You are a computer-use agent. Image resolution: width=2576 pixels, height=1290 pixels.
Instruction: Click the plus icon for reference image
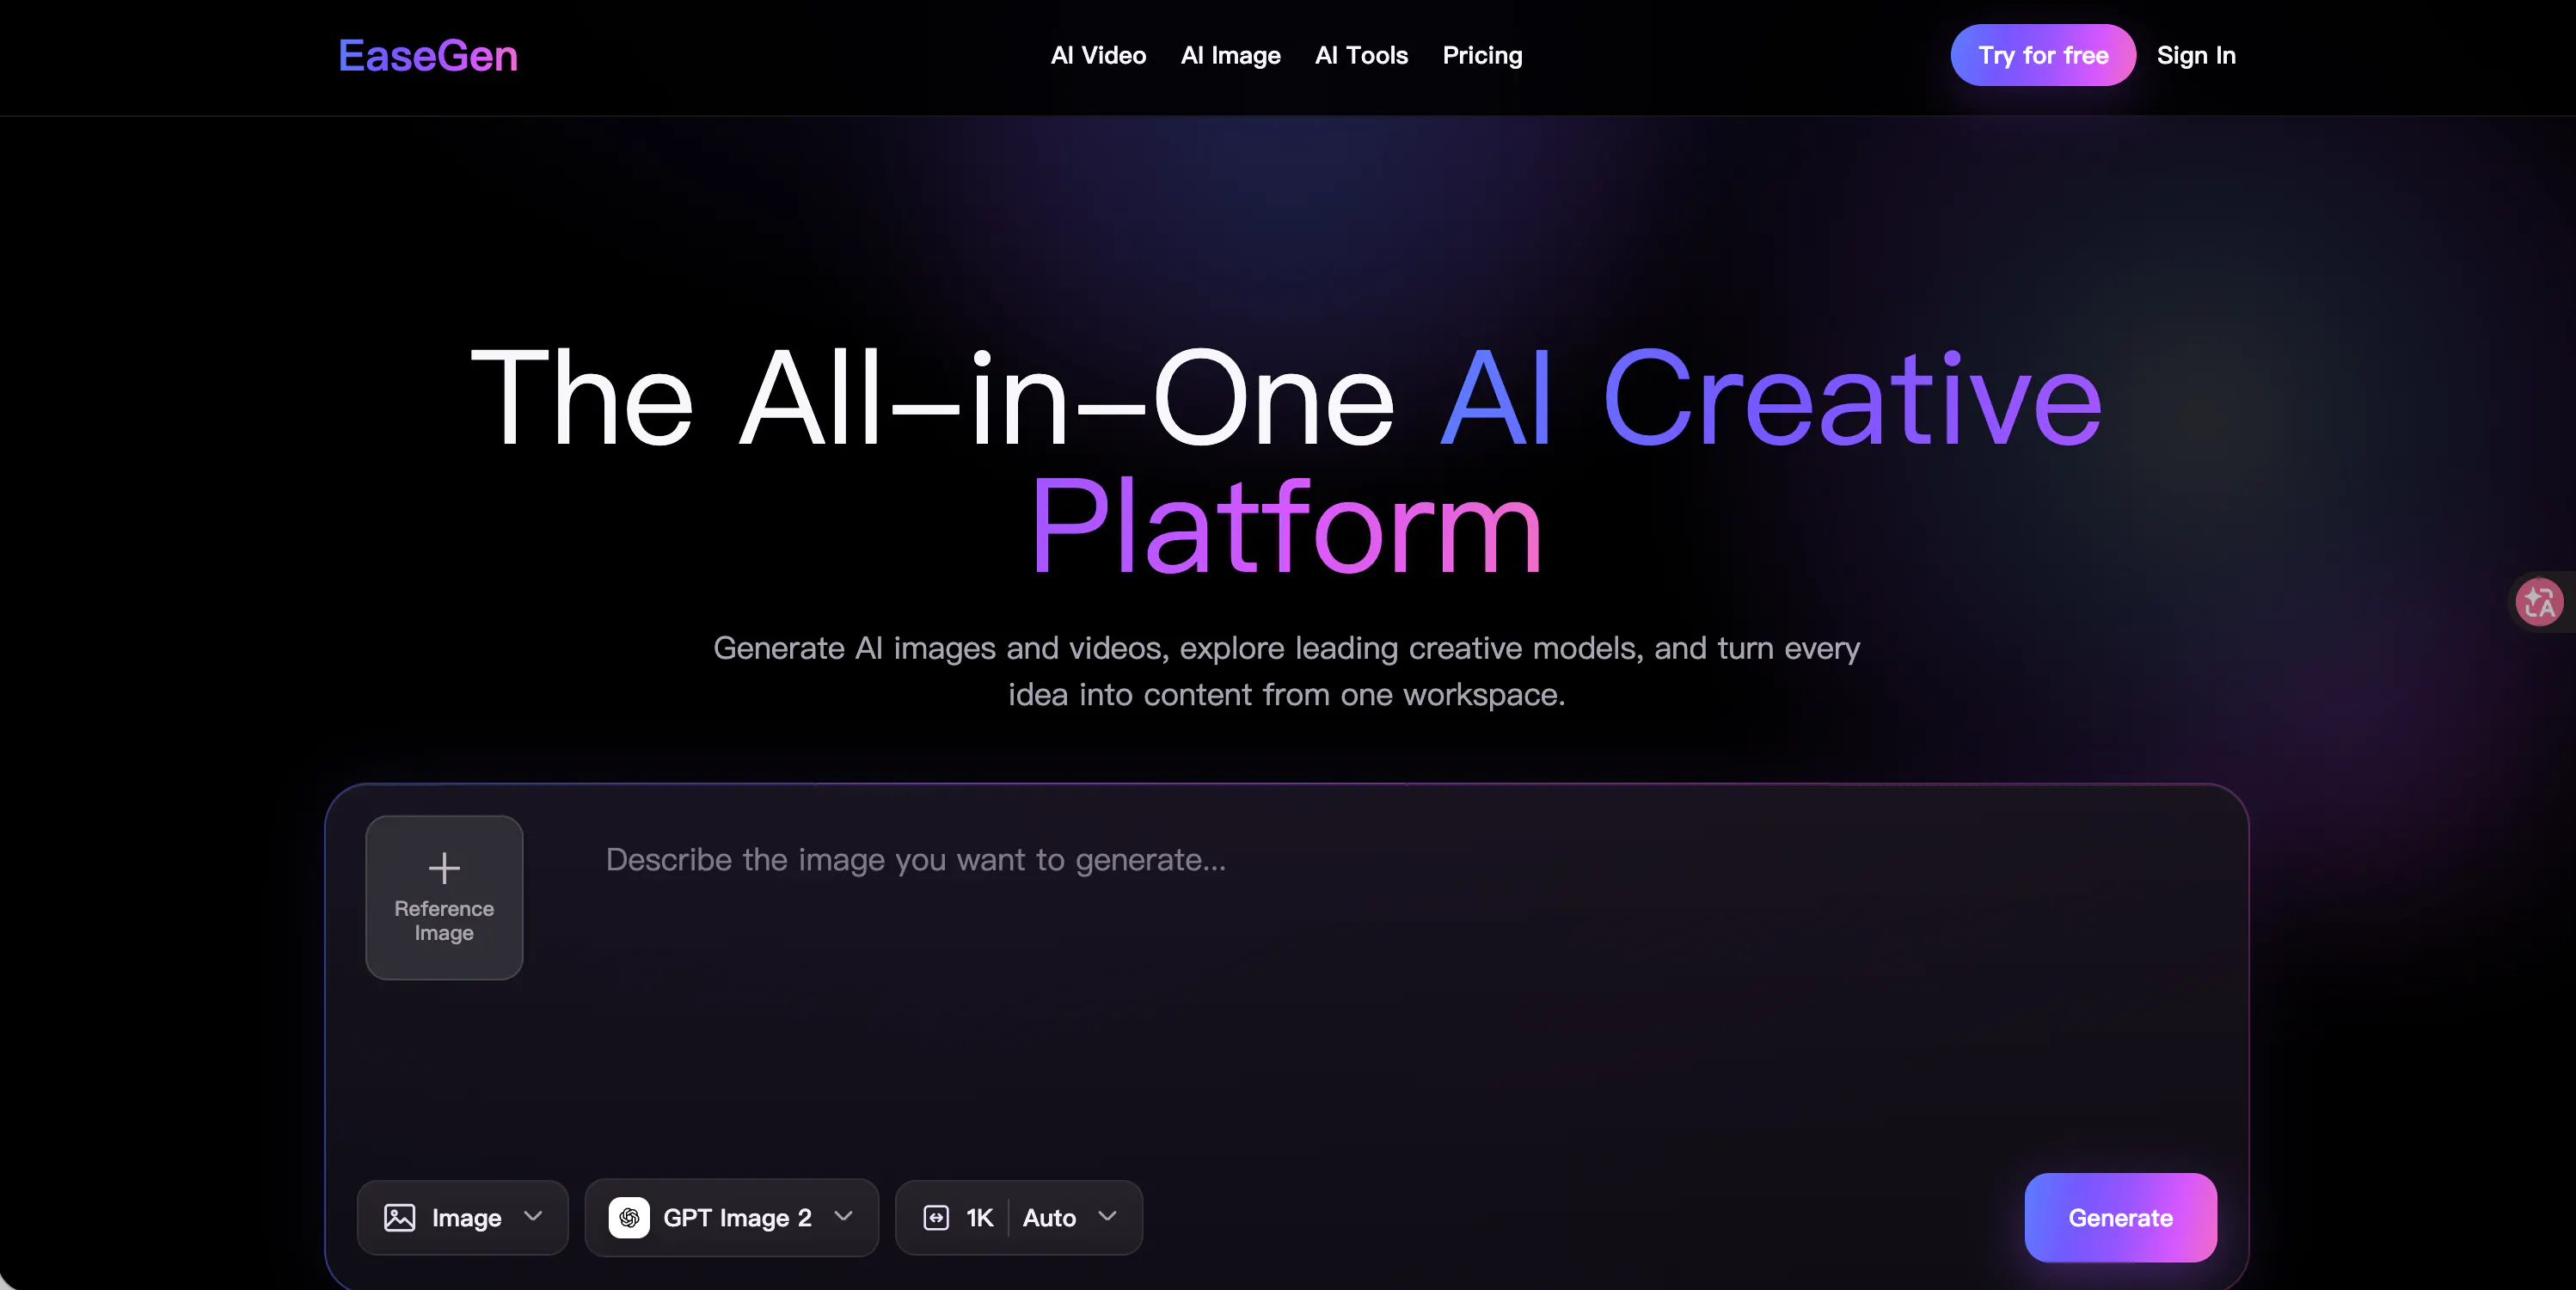(x=444, y=867)
